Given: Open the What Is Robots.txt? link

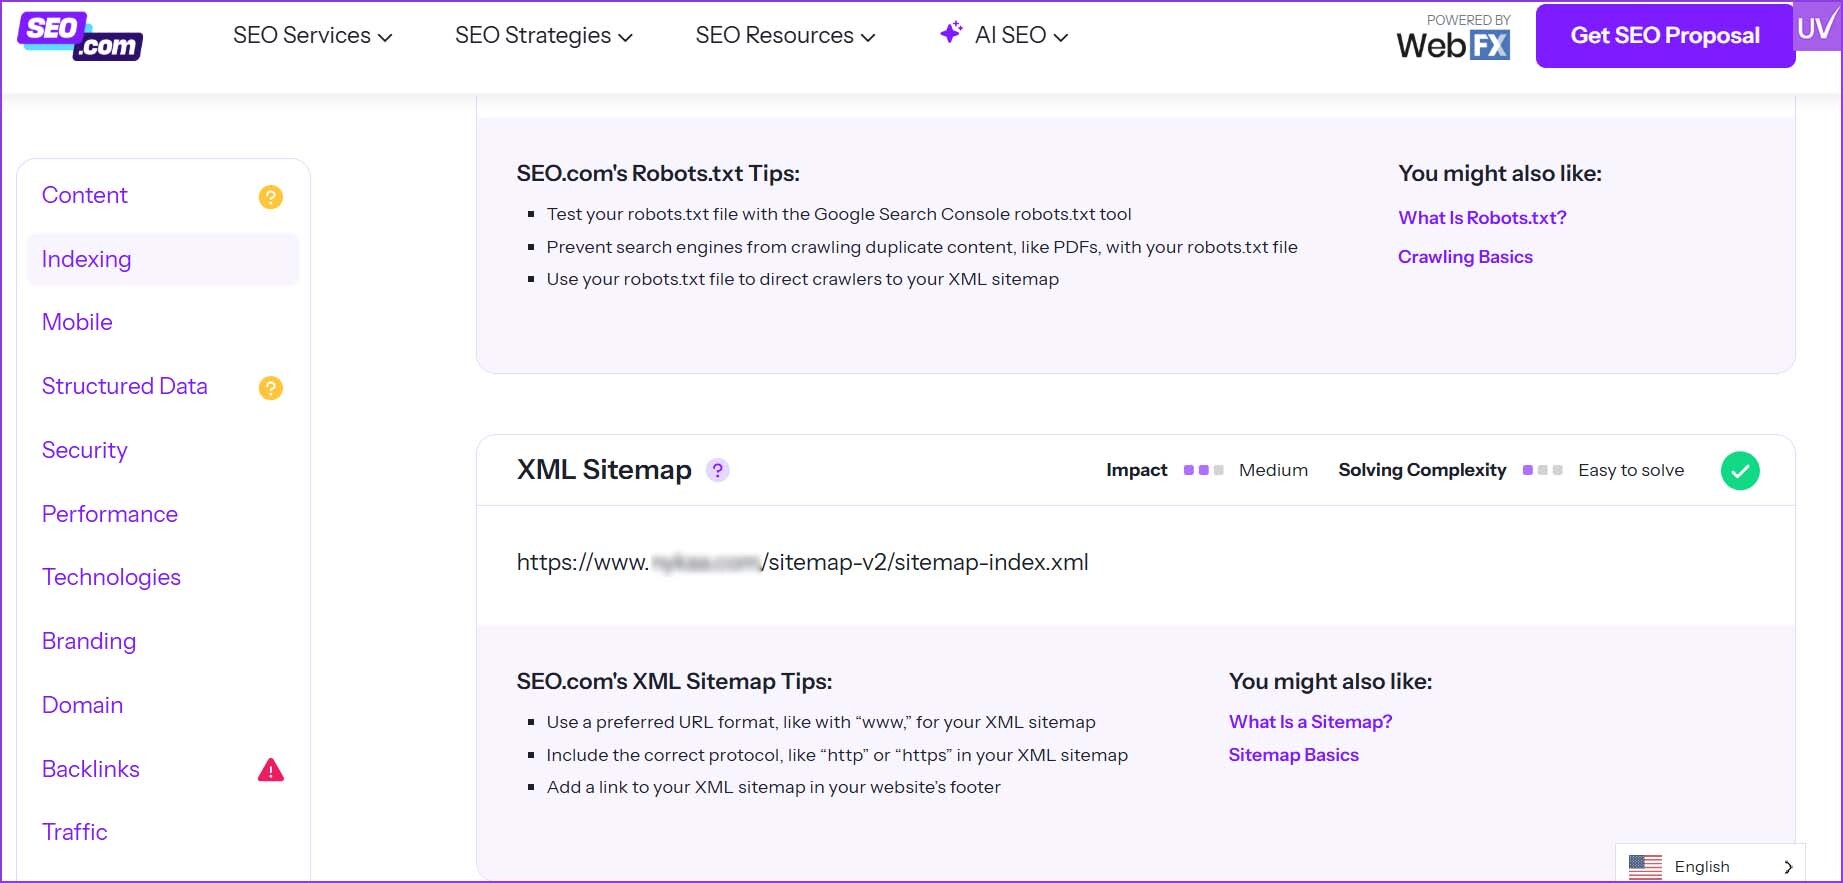Looking at the screenshot, I should point(1482,218).
